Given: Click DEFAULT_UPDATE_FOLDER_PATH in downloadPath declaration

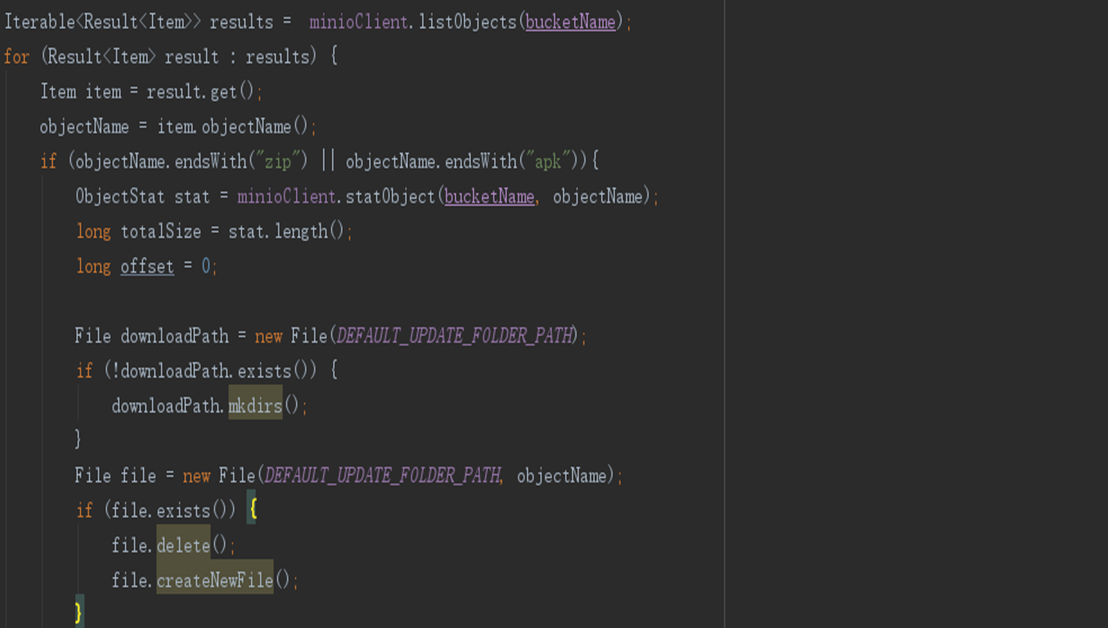Looking at the screenshot, I should pos(454,336).
